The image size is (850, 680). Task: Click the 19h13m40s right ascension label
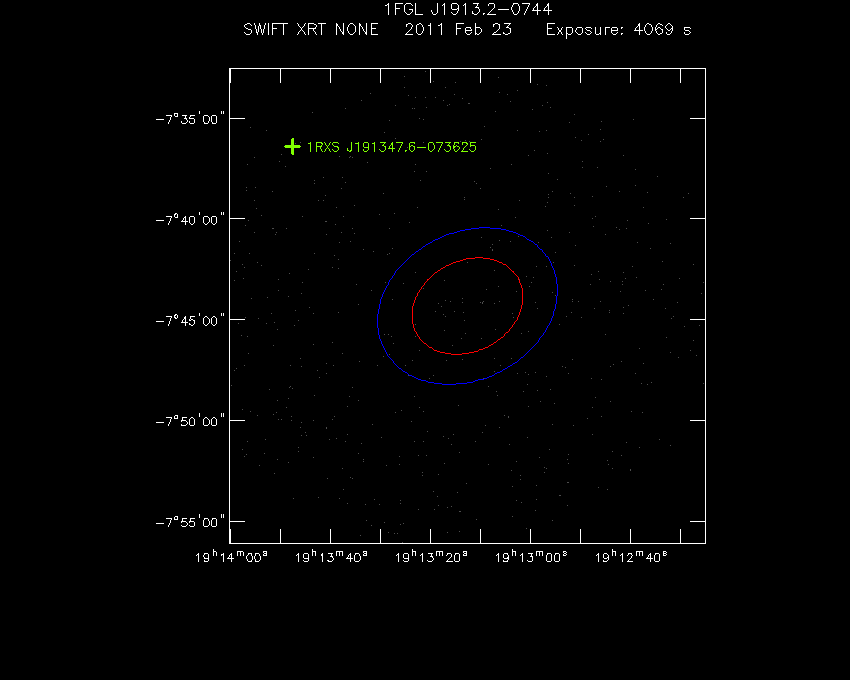331,557
